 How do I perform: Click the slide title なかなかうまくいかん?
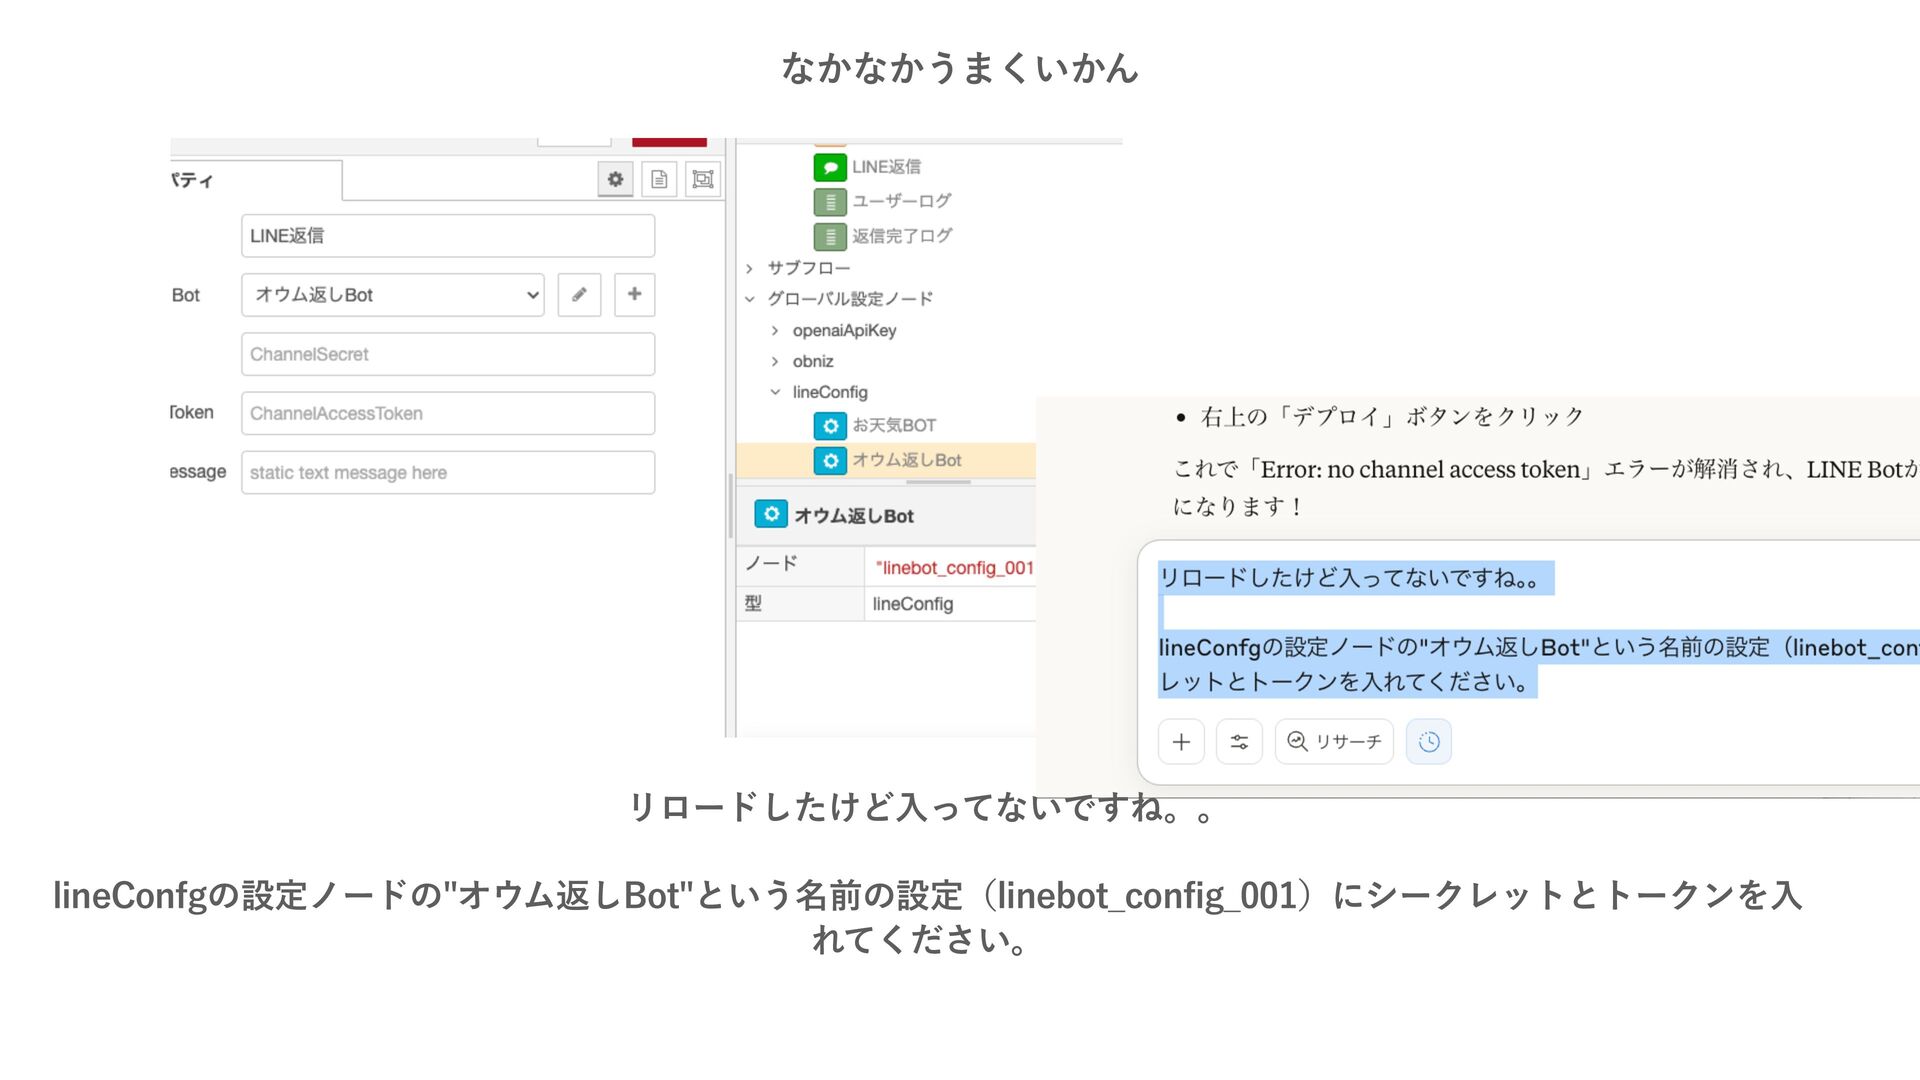960,68
